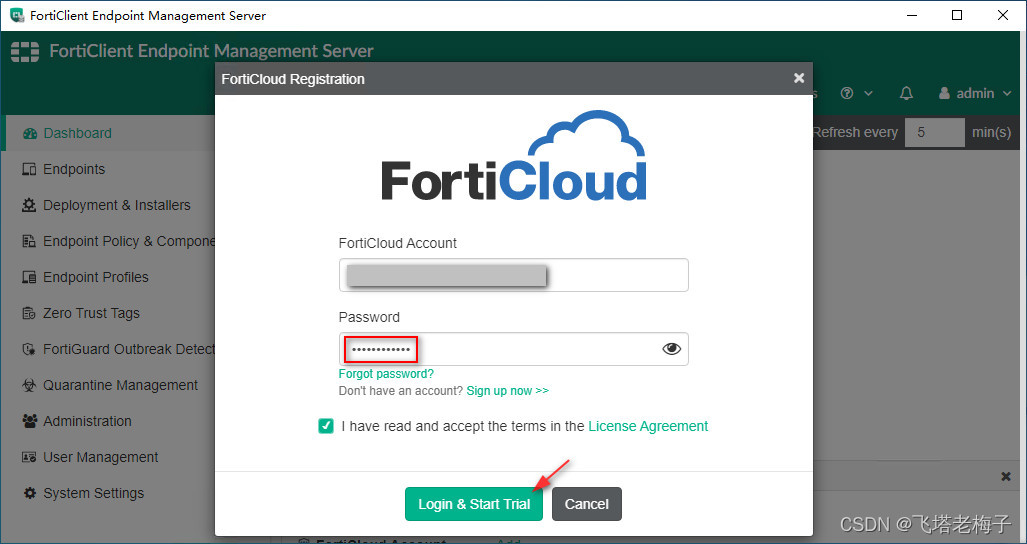Image resolution: width=1027 pixels, height=544 pixels.
Task: Follow the Forgot password? link
Action: pos(386,374)
